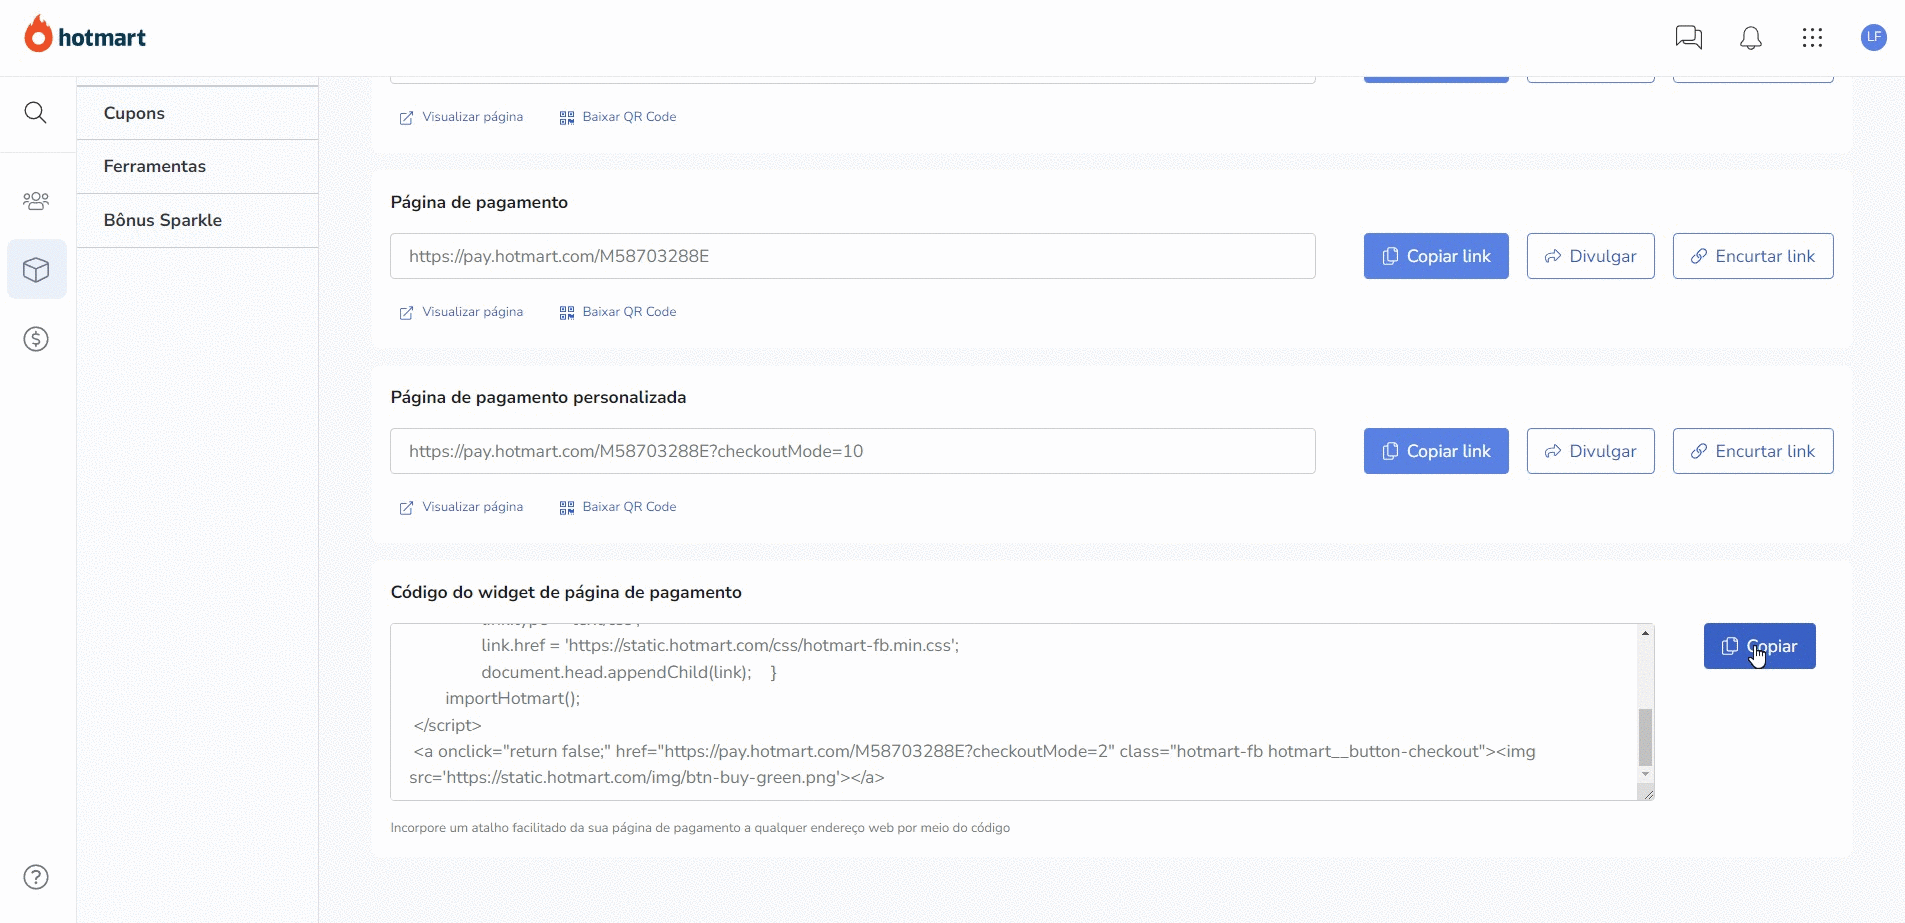
Task: Open the sales dollar sidebar icon
Action: [36, 339]
